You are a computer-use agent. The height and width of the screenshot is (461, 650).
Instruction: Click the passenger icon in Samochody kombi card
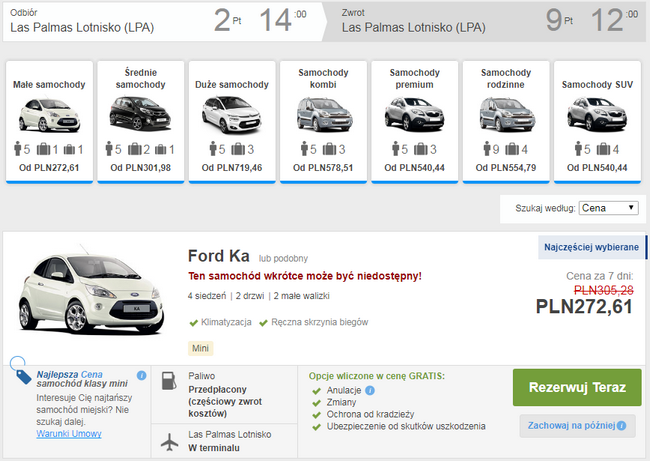[x=304, y=149]
